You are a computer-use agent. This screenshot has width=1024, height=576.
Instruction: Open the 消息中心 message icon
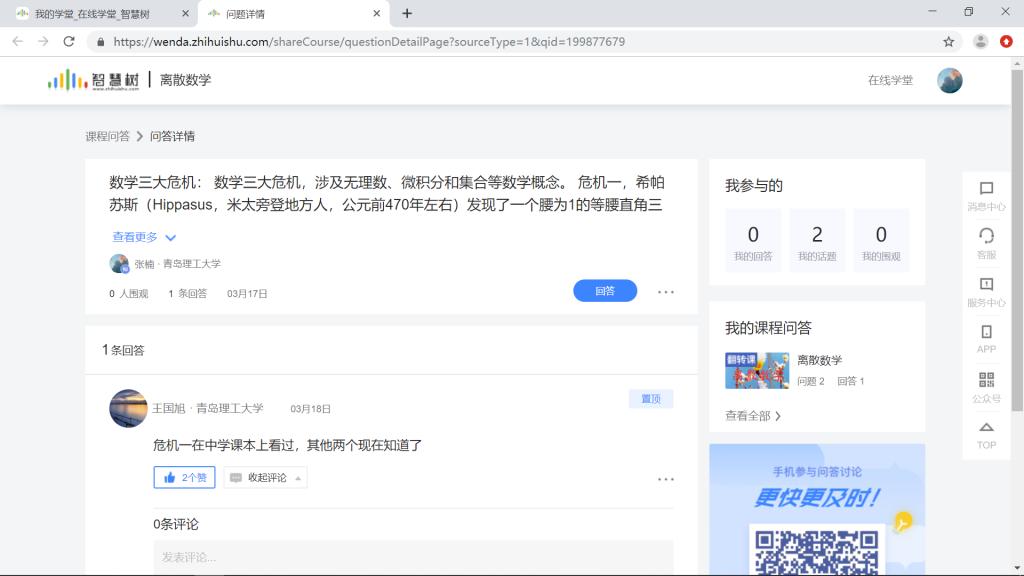[986, 189]
